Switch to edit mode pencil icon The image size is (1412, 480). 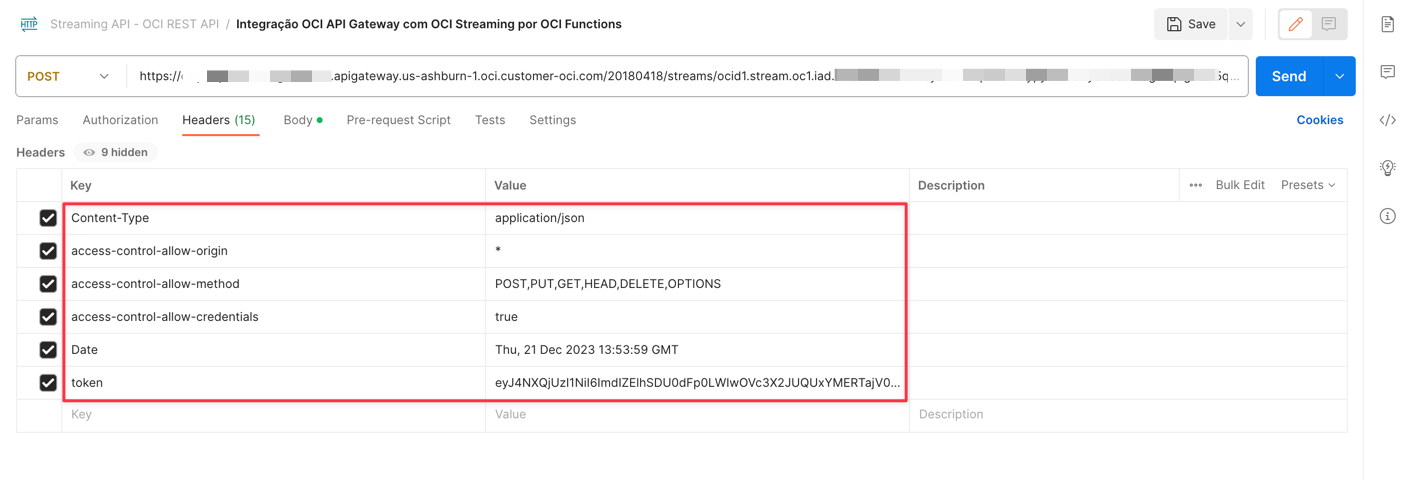(1296, 24)
